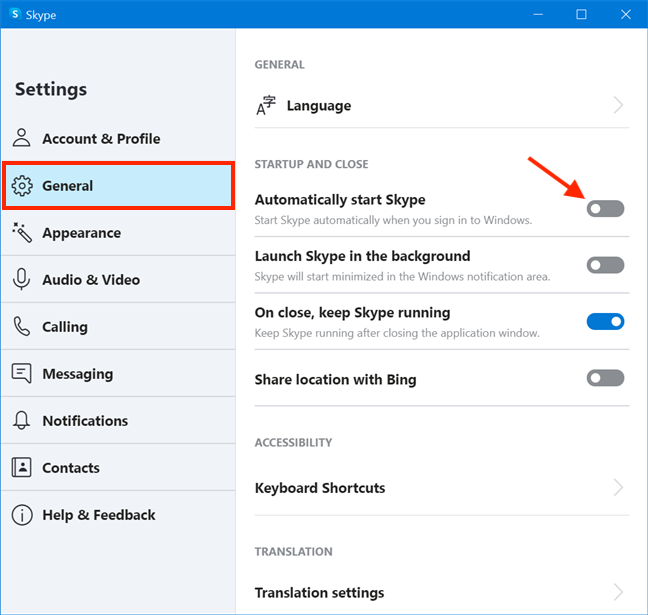Click the Appearance magic wand icon

click(22, 233)
